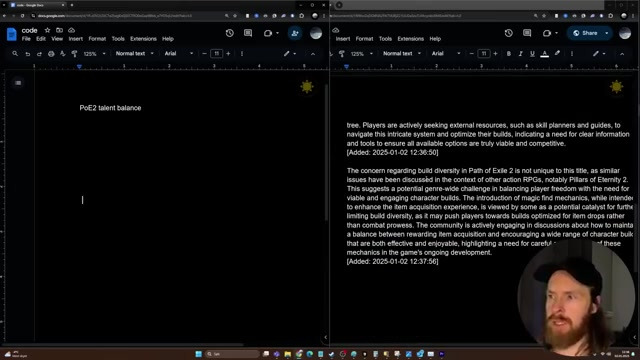Collapse the menus chevron in left window
Image resolution: width=640 pixels, height=360 pixels.
point(313,53)
